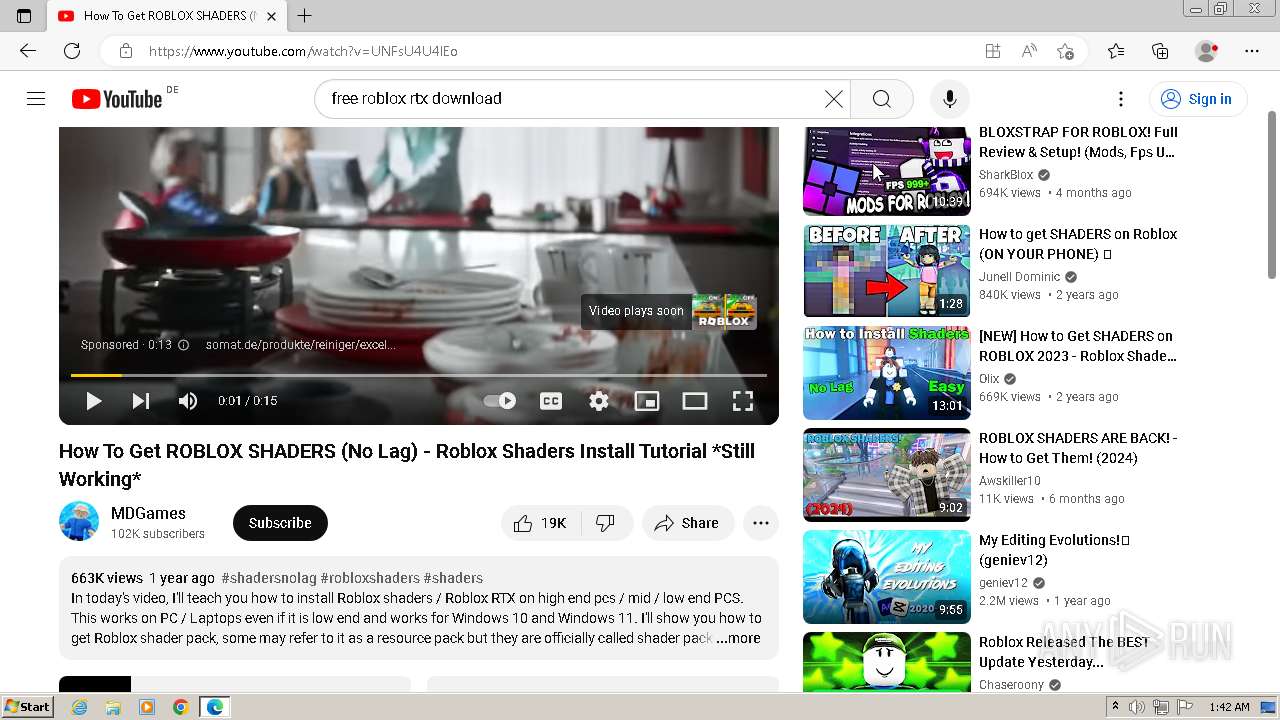Click the browser address bar URL
The width and height of the screenshot is (1280, 720).
point(303,51)
